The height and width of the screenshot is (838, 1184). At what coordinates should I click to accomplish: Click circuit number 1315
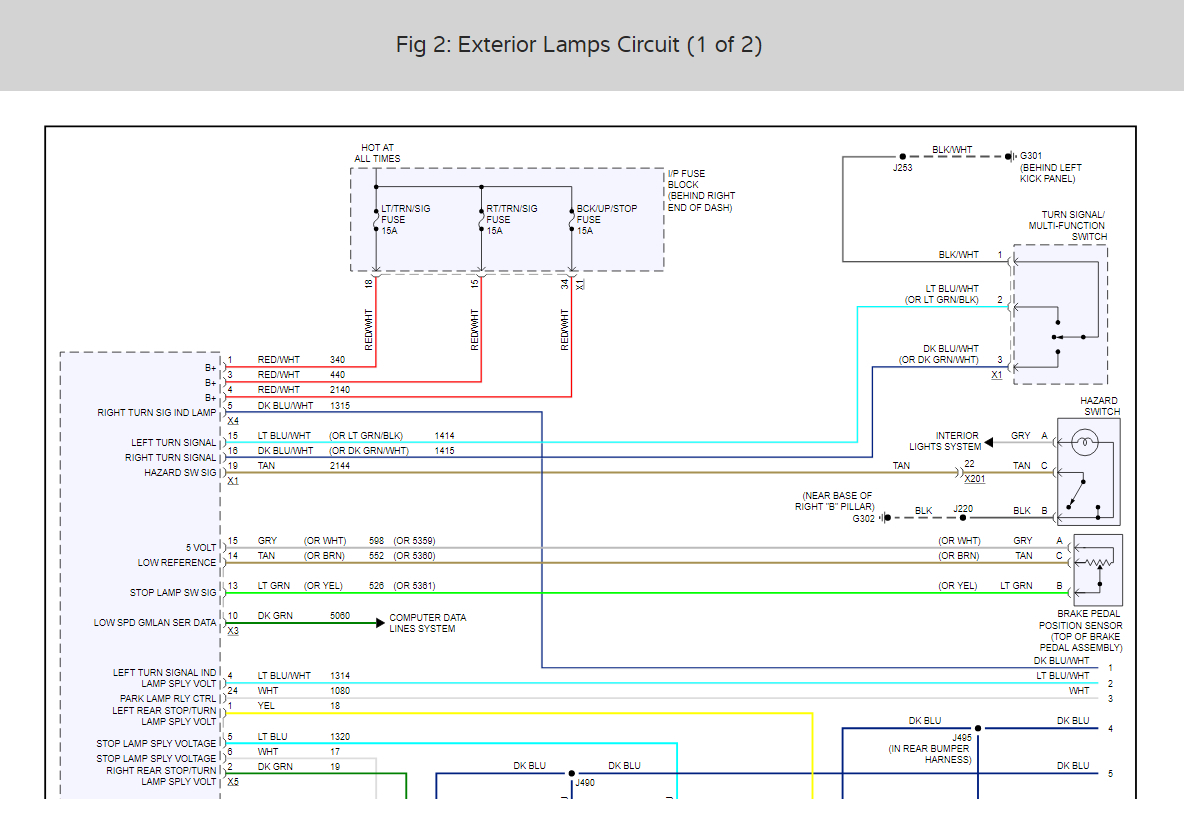(340, 405)
